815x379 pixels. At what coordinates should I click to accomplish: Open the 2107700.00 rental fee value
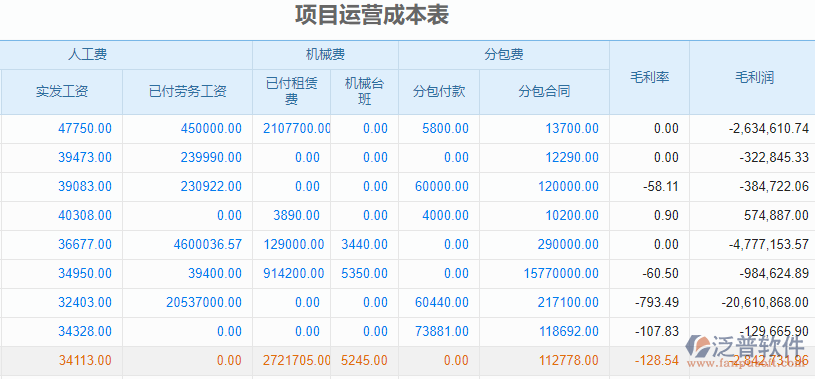click(296, 128)
